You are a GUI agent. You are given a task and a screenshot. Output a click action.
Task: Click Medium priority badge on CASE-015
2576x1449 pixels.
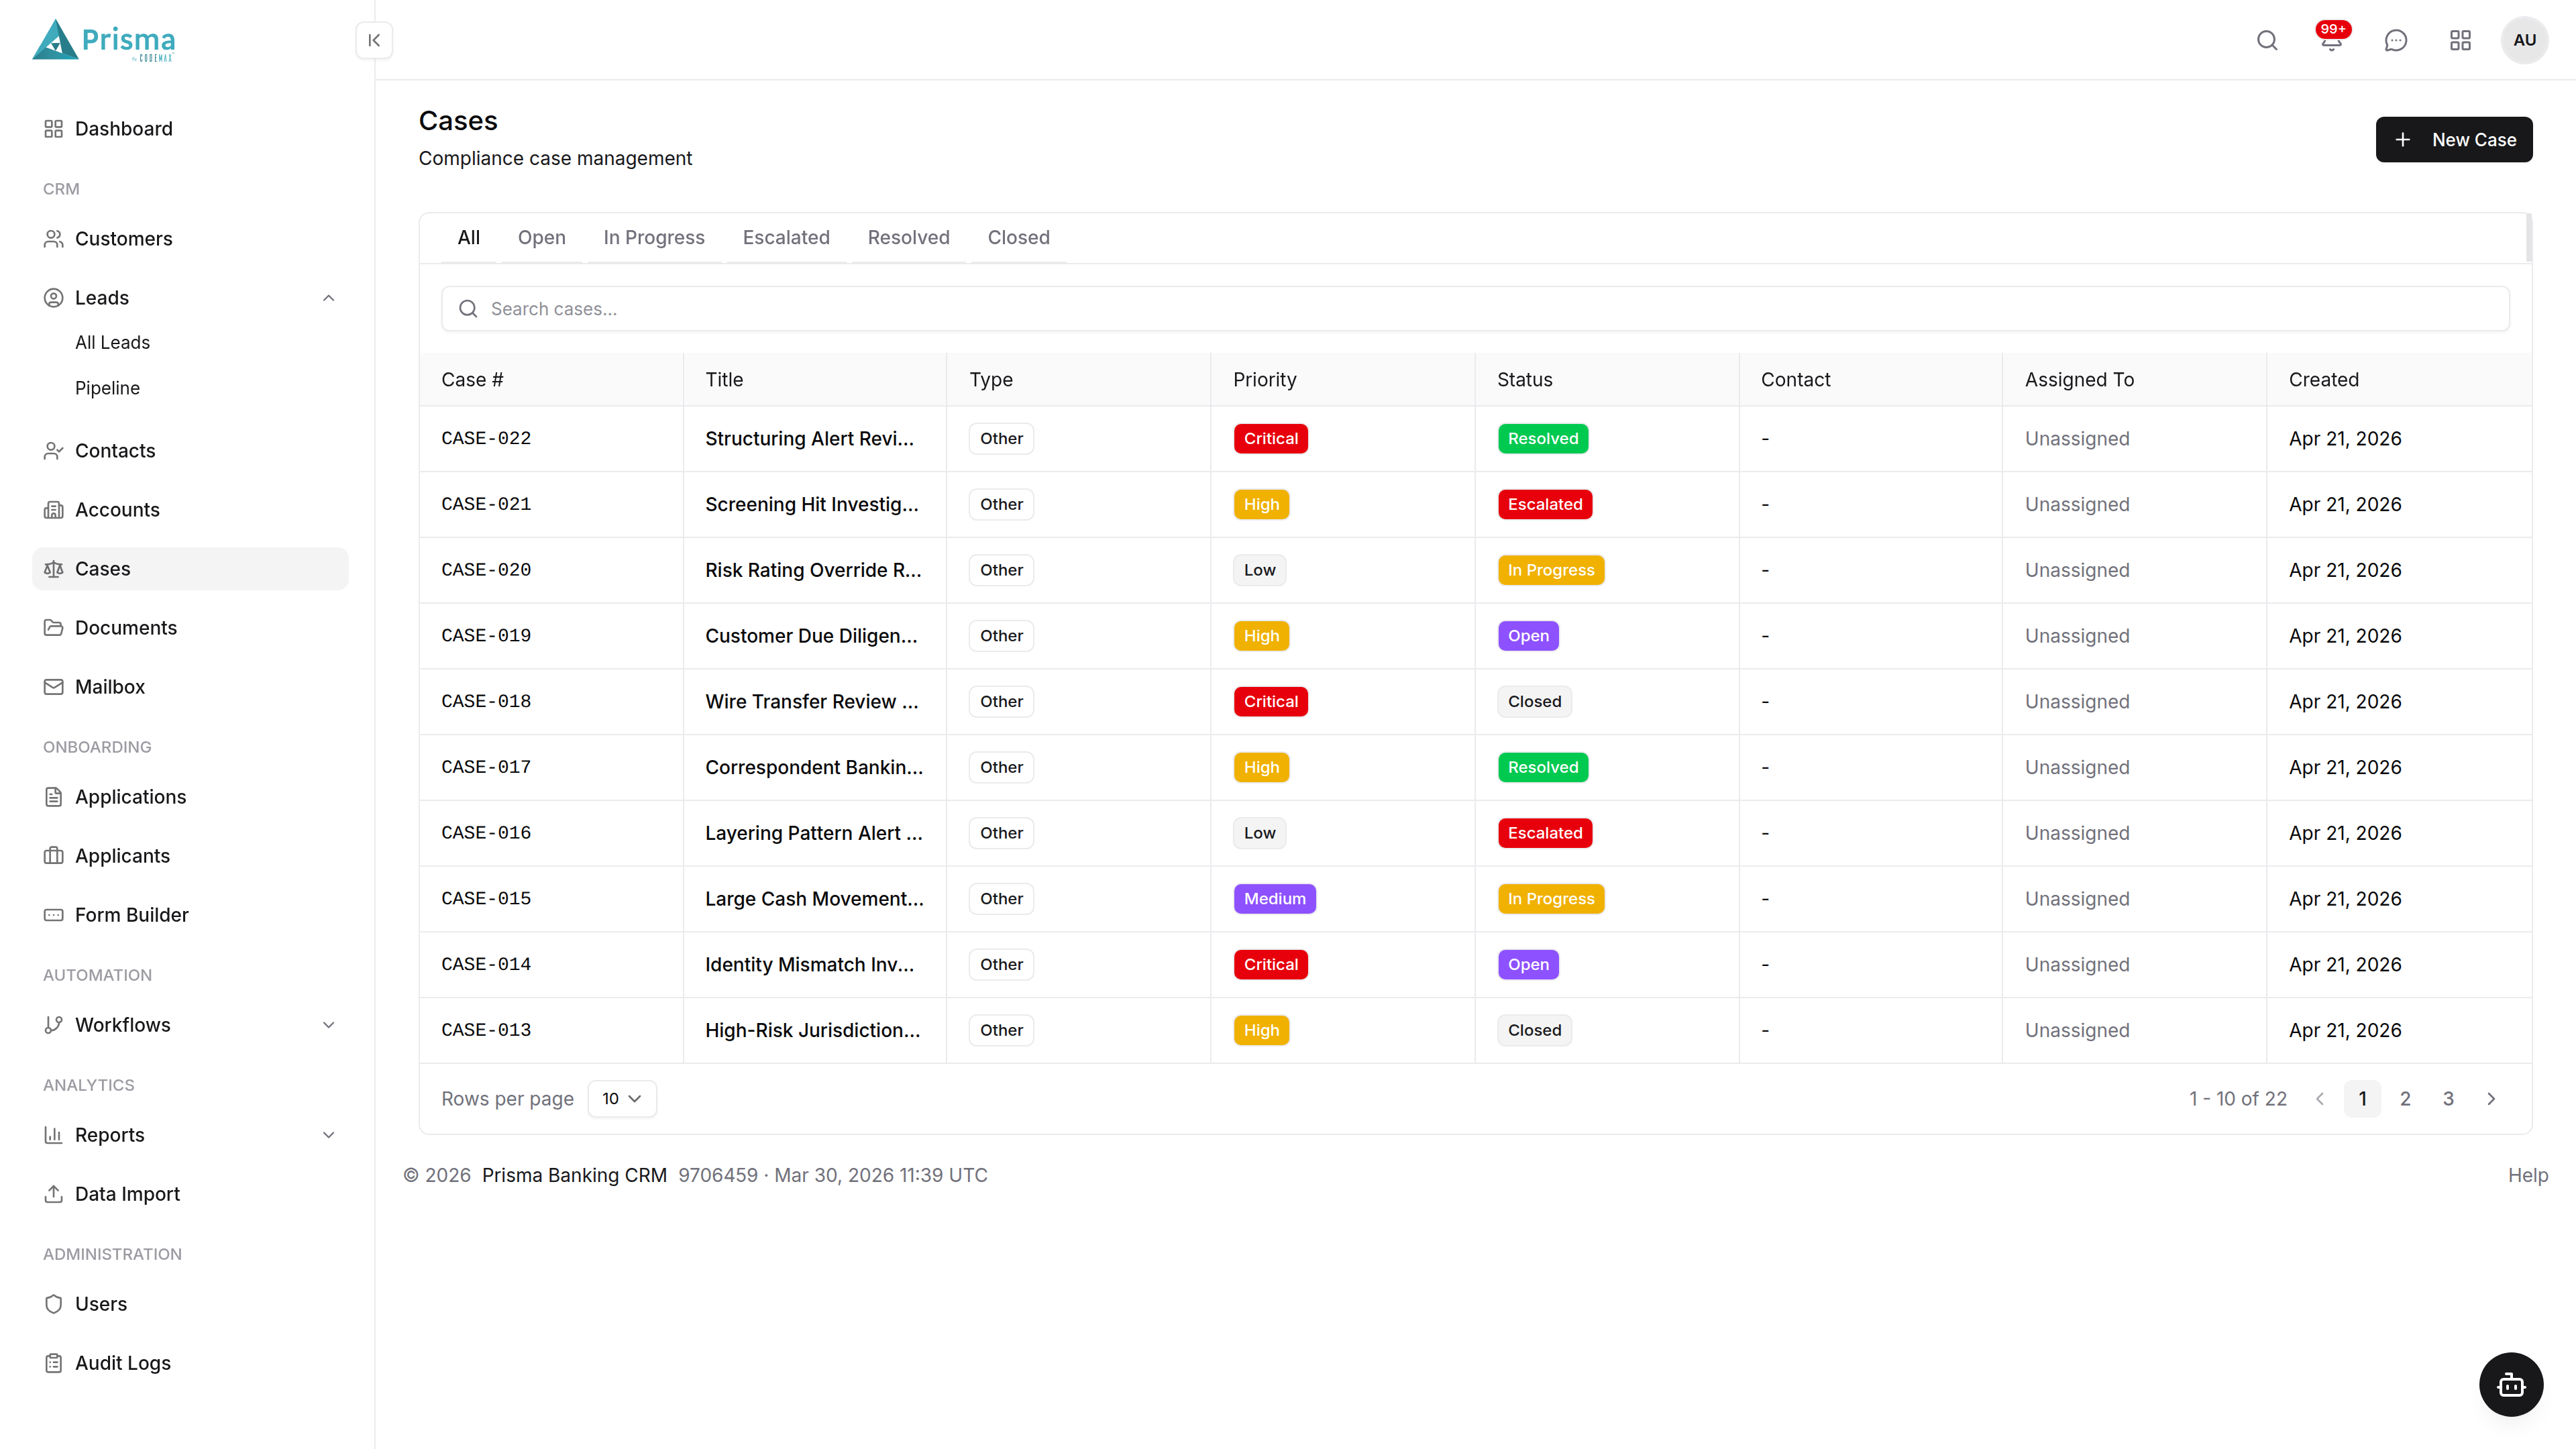pos(1274,899)
